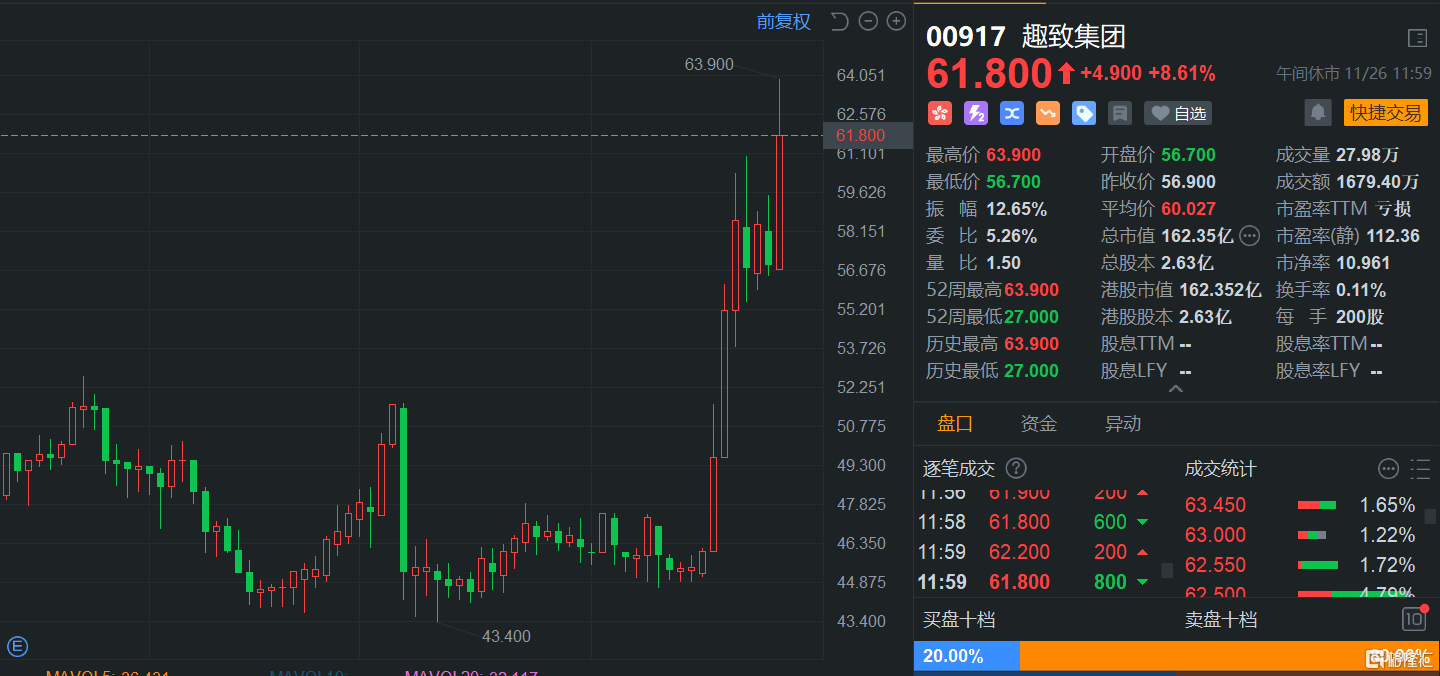The width and height of the screenshot is (1440, 676).
Task: Toggle the 自选 watchlist heart button
Action: pyautogui.click(x=1179, y=113)
